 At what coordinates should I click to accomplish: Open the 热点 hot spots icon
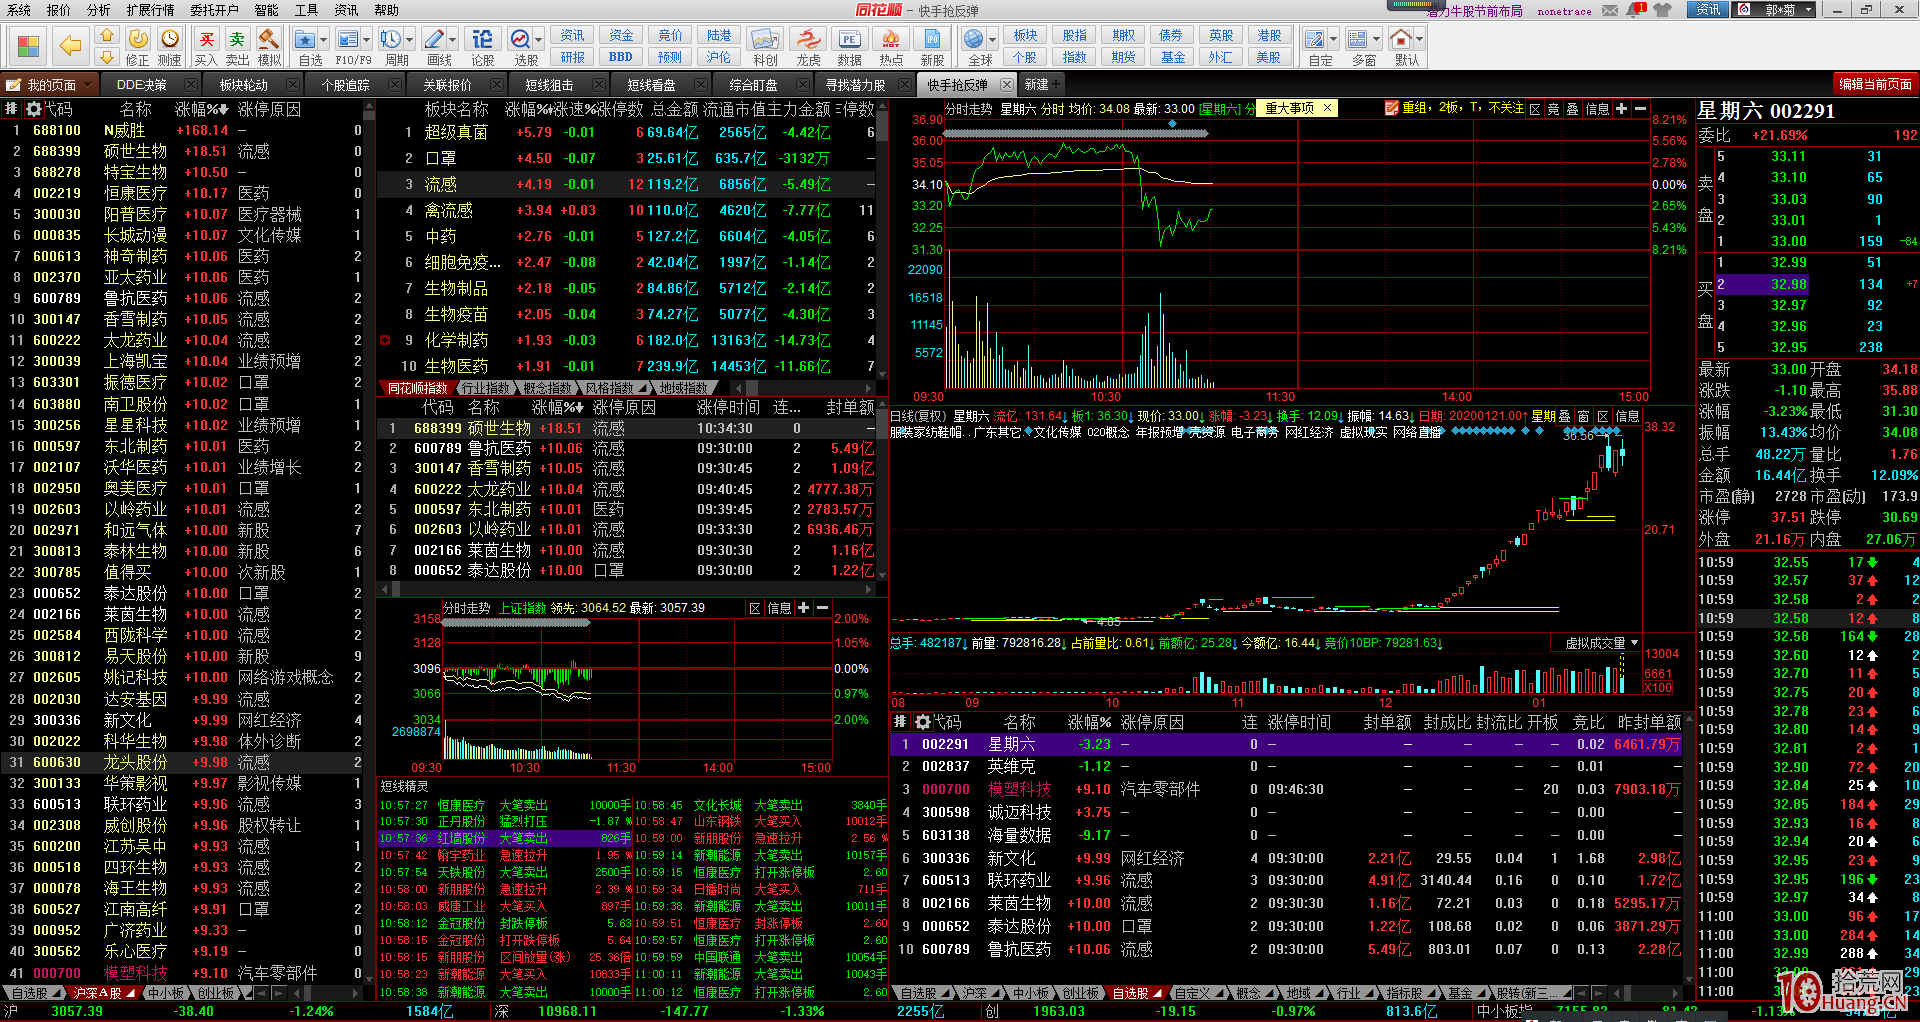coord(890,45)
